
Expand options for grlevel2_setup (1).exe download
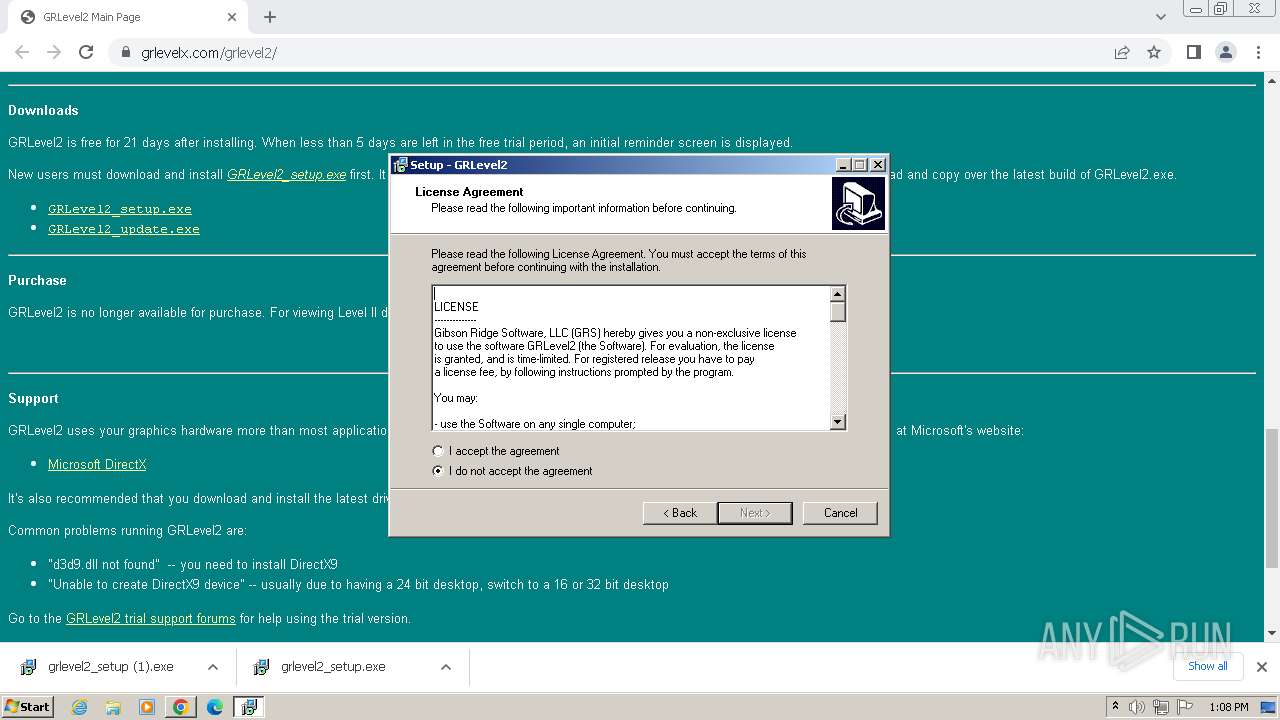[x=213, y=667]
